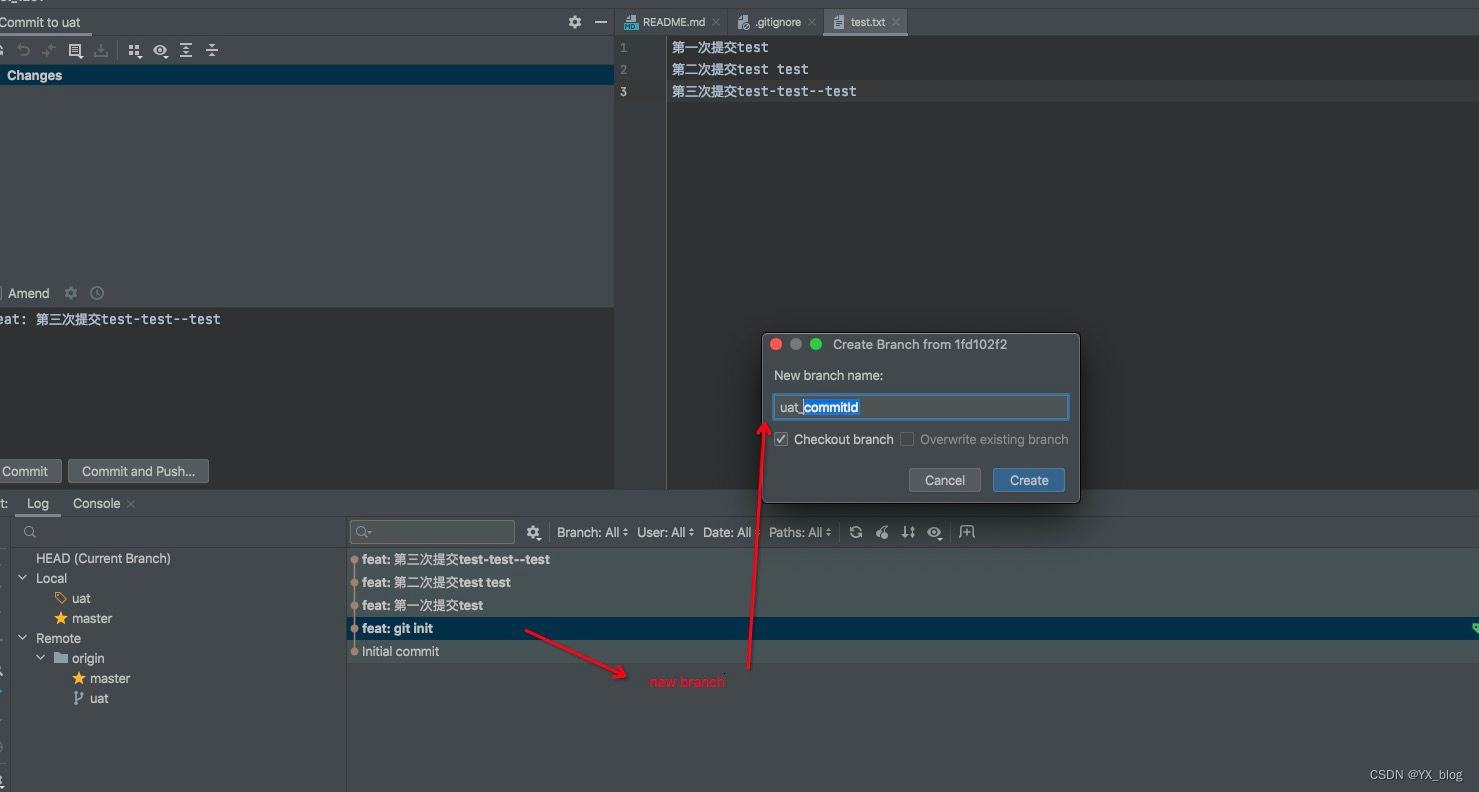Open the log filter settings gear

[533, 531]
